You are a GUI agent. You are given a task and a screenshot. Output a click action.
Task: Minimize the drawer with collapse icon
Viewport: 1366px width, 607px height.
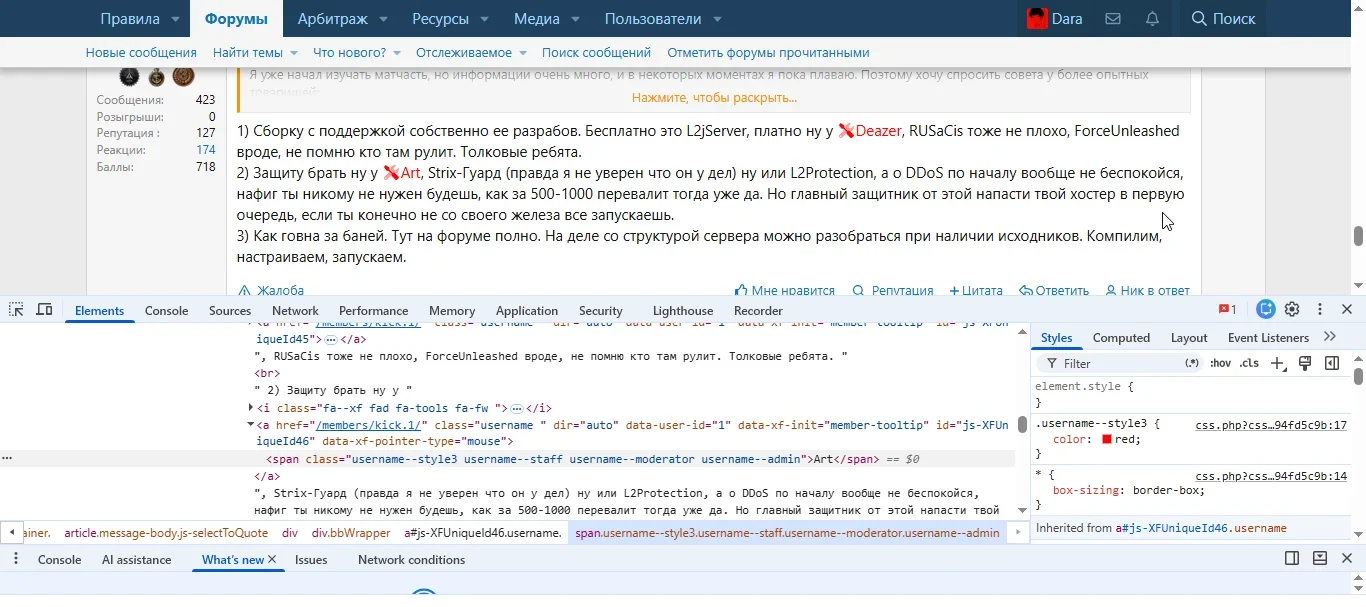click(x=1320, y=559)
